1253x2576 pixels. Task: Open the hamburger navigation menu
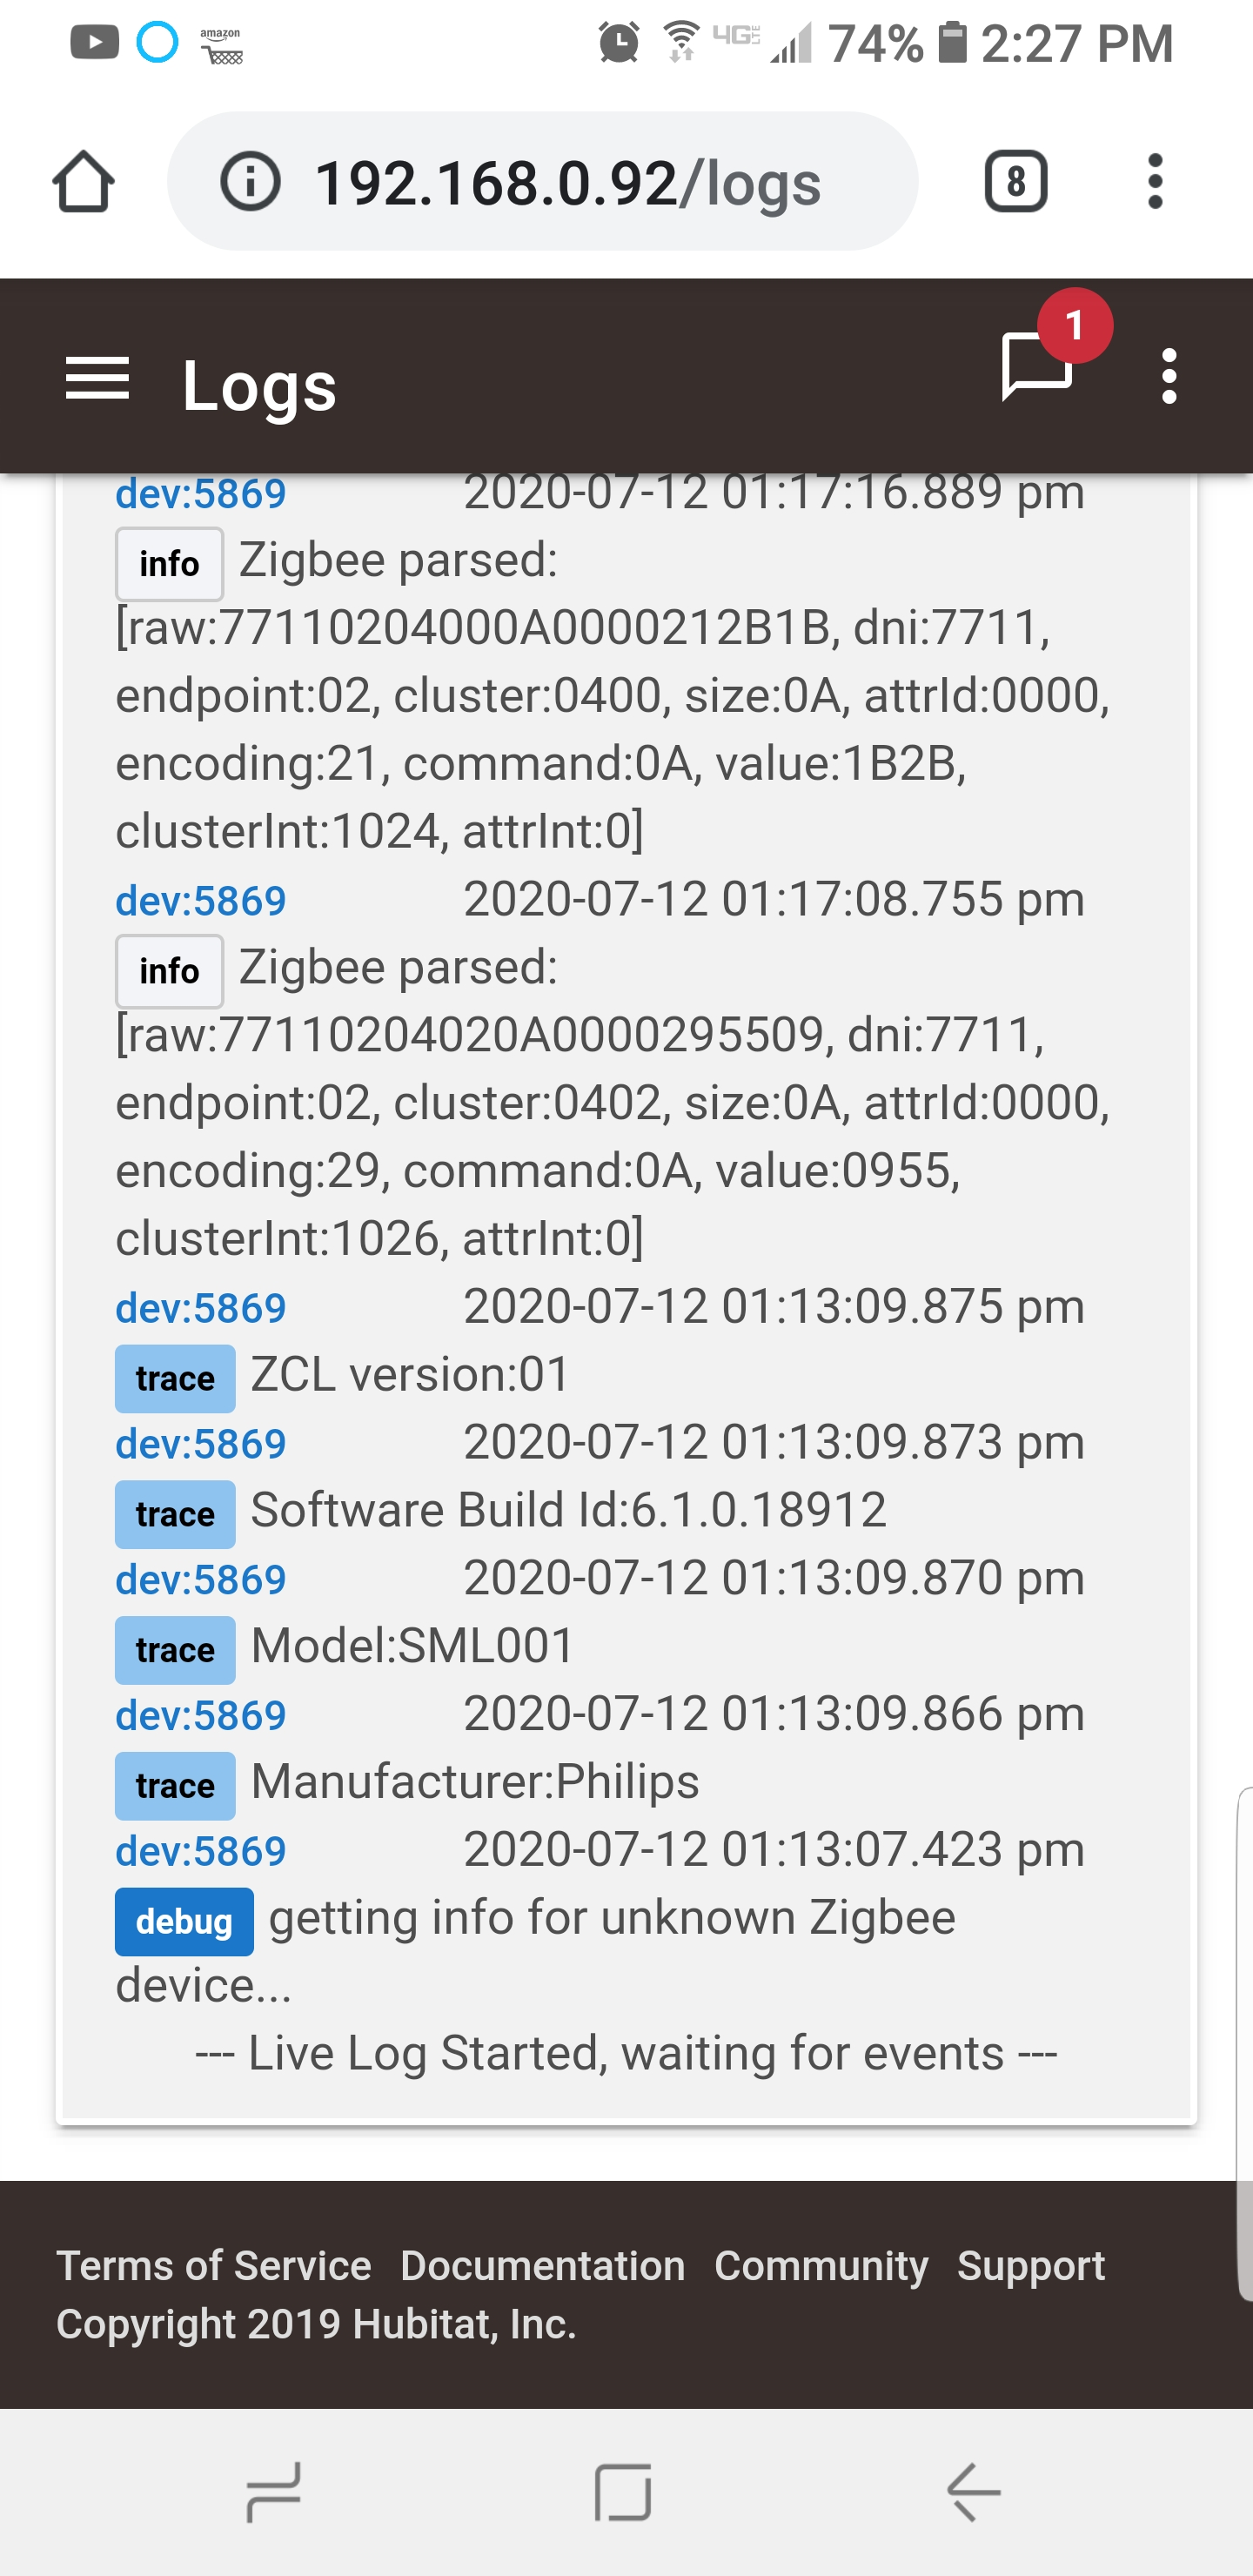click(97, 379)
